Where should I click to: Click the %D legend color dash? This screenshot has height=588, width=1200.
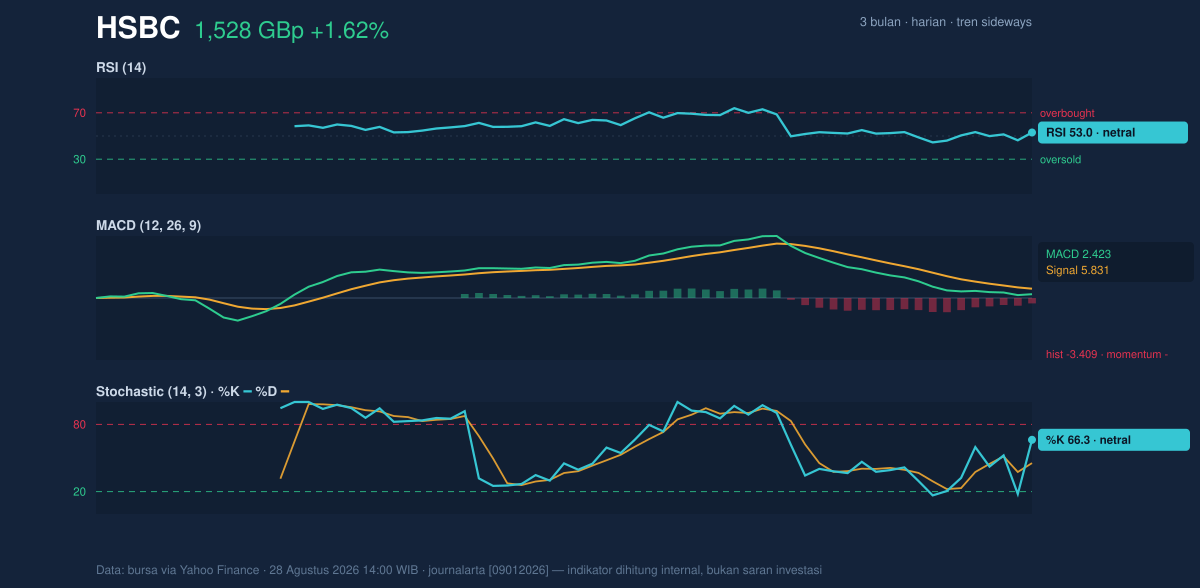(x=285, y=391)
